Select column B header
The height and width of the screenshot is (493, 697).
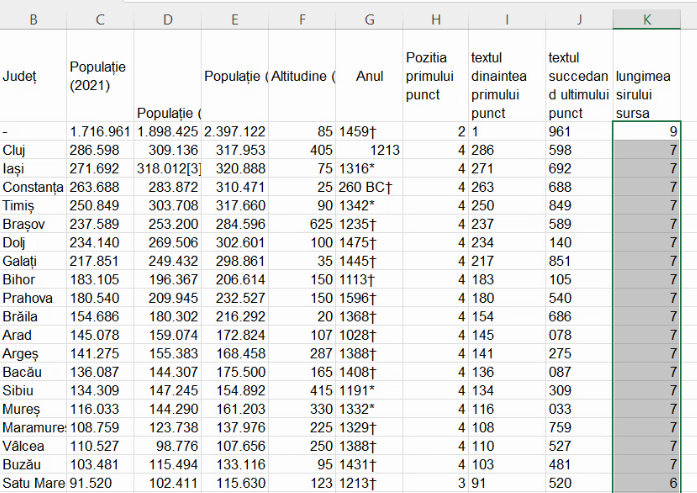click(x=33, y=19)
